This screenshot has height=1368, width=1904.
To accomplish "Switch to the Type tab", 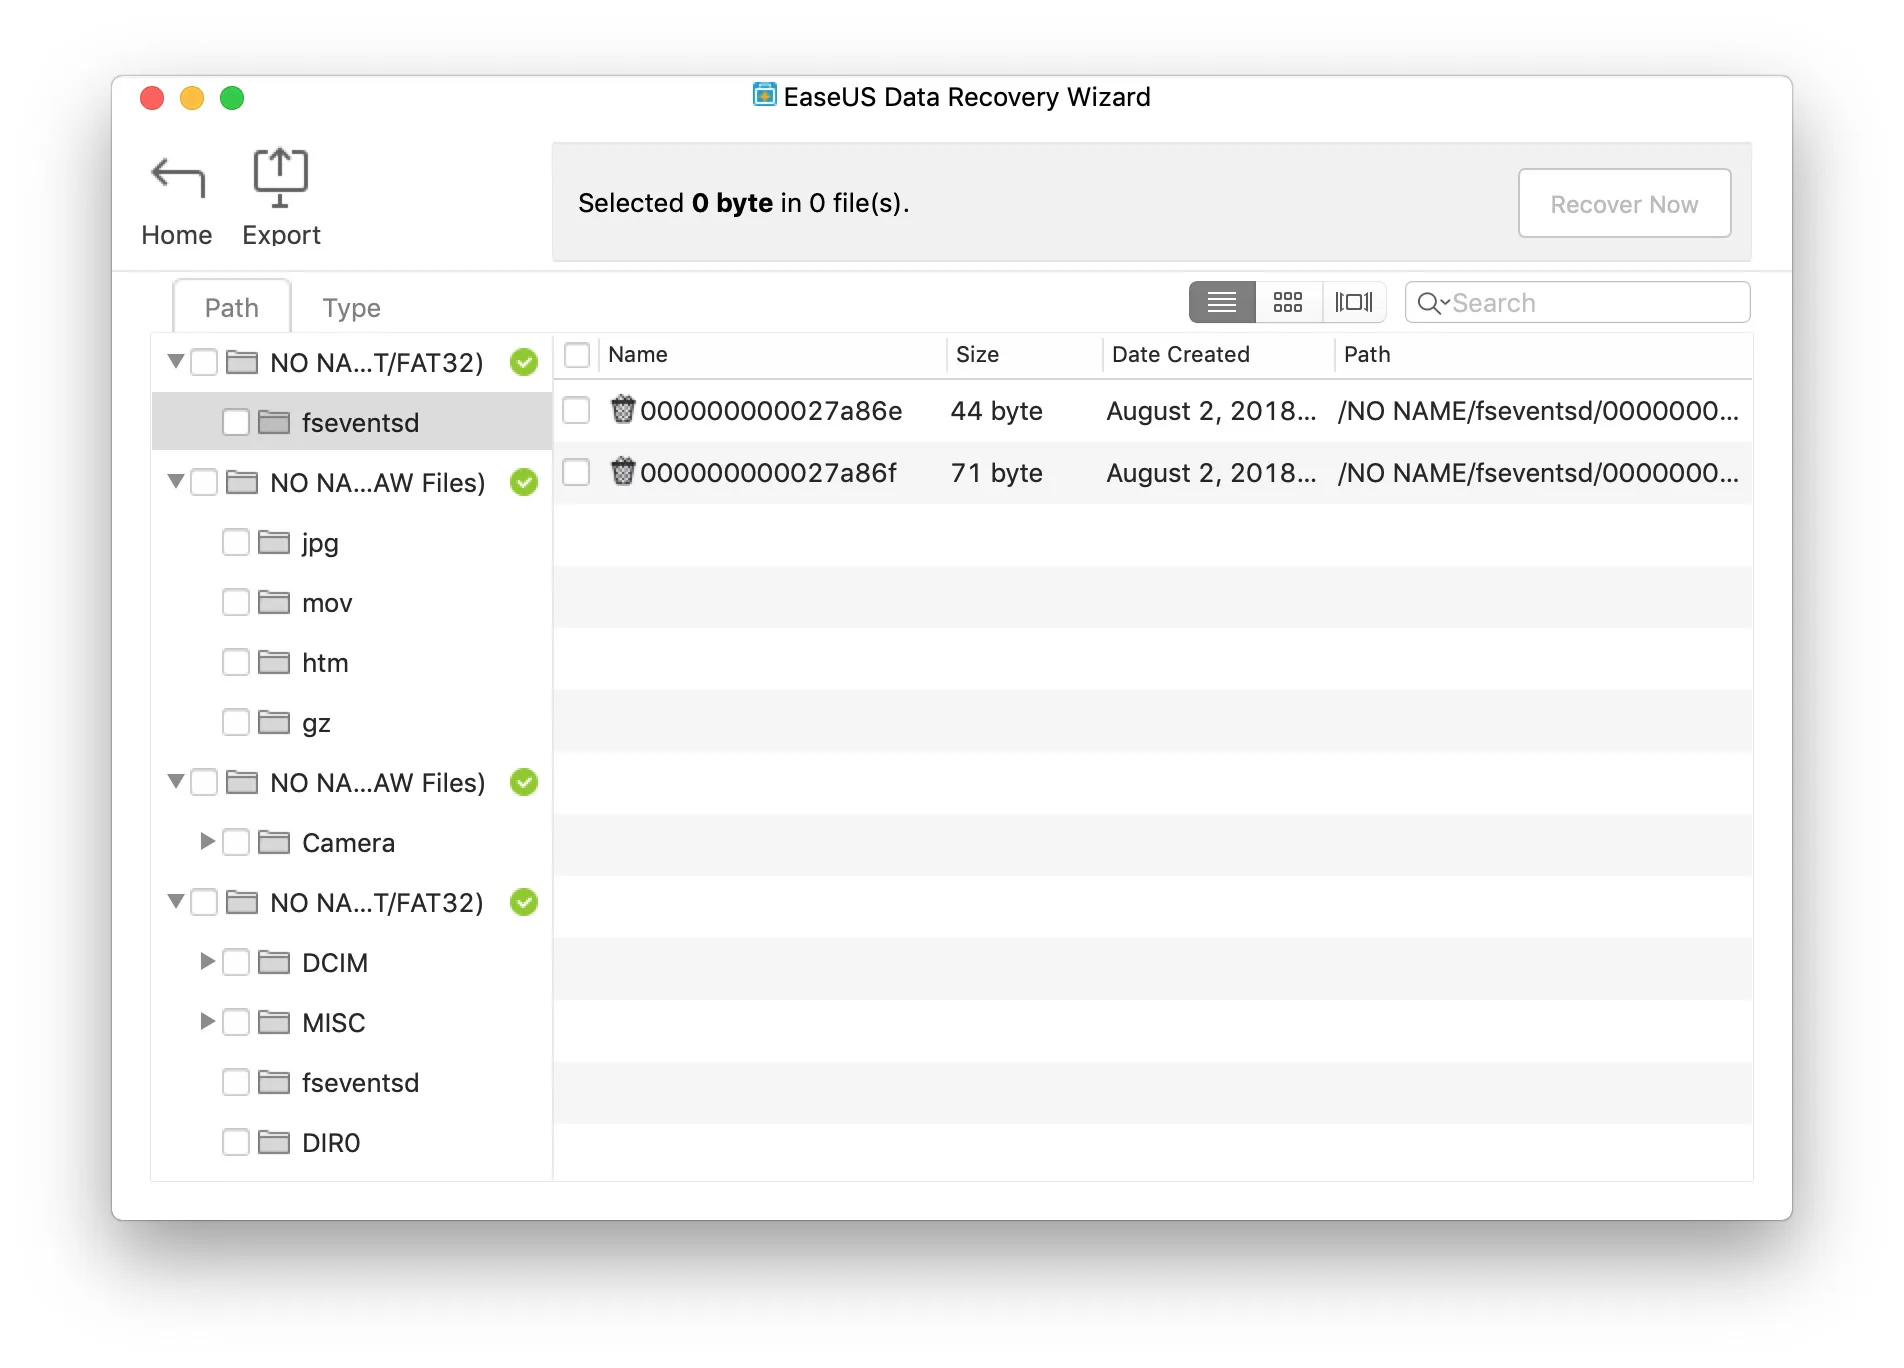I will tap(351, 308).
